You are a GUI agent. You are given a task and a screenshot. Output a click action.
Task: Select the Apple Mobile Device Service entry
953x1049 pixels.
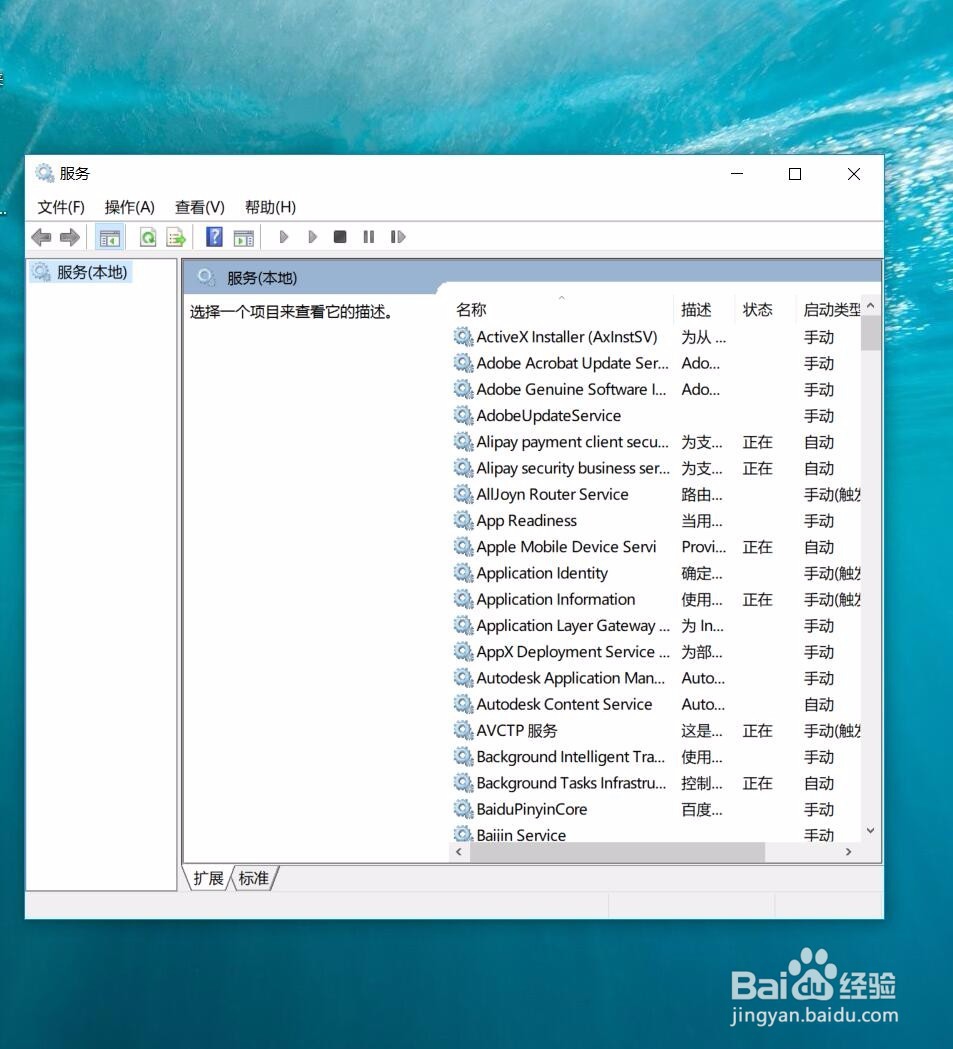tap(558, 547)
